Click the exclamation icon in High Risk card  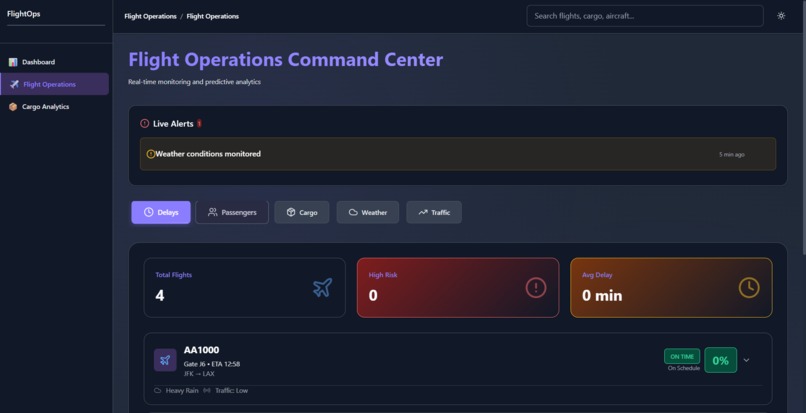536,288
